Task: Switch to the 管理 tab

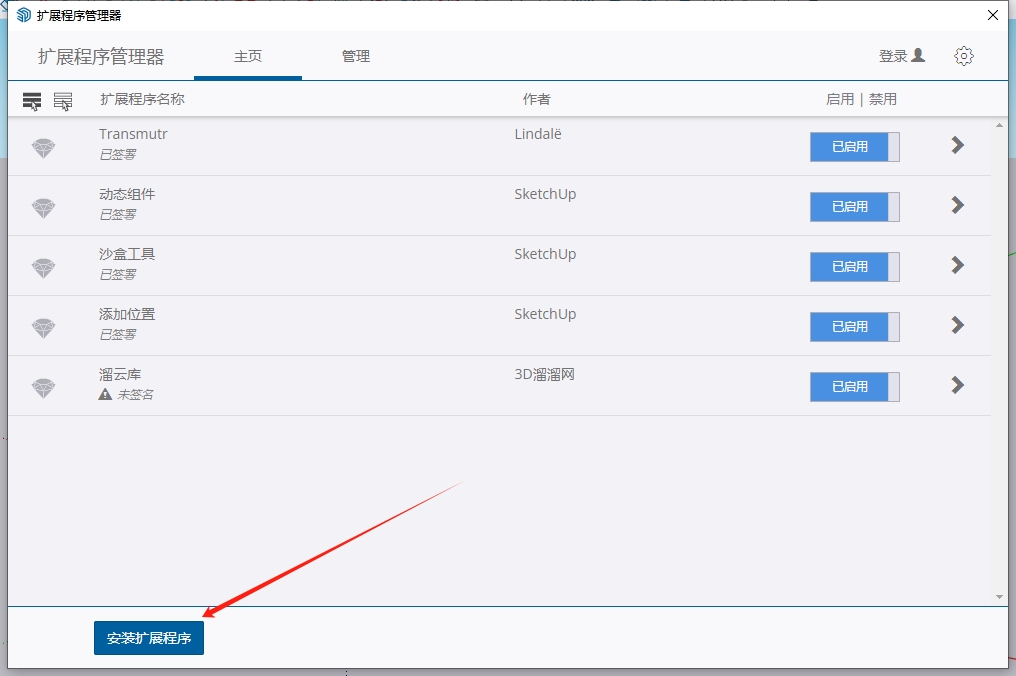Action: click(x=356, y=57)
